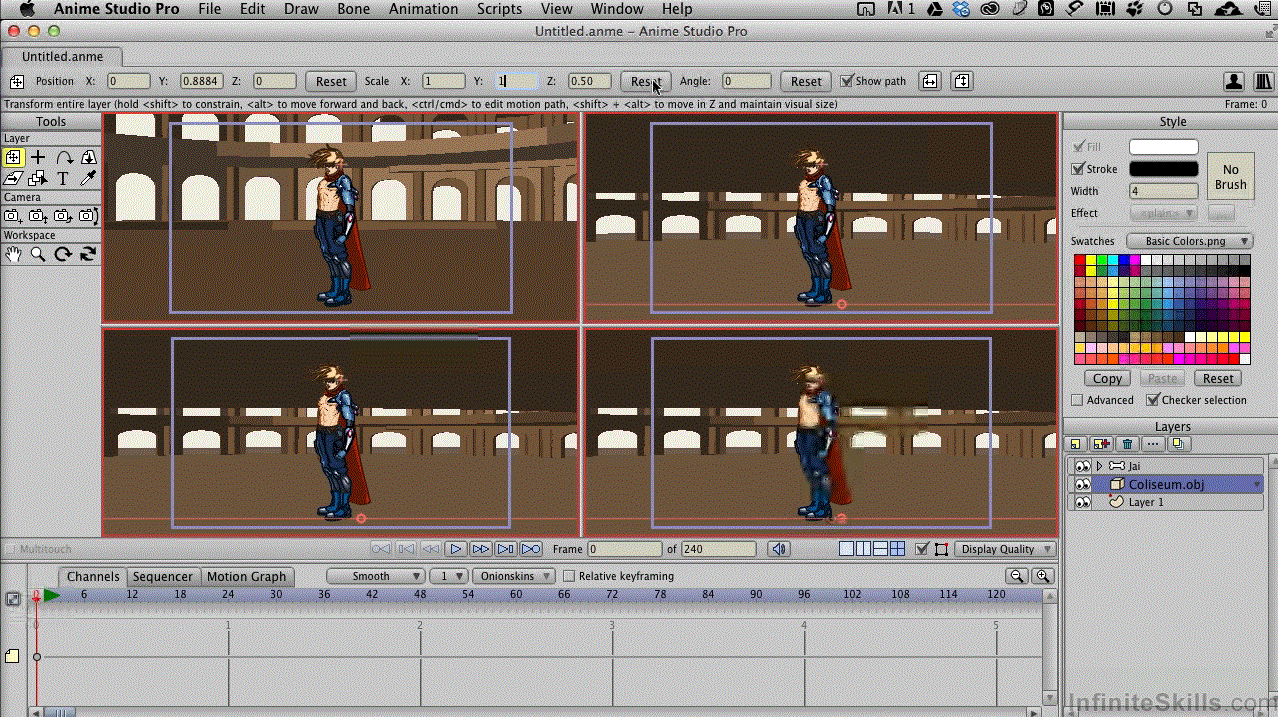
Task: Hide the Layer 1 layer using eye icon
Action: point(1082,502)
